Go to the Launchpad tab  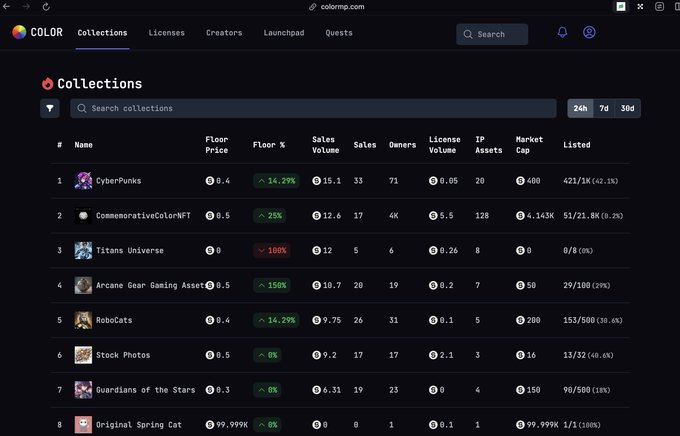point(283,33)
